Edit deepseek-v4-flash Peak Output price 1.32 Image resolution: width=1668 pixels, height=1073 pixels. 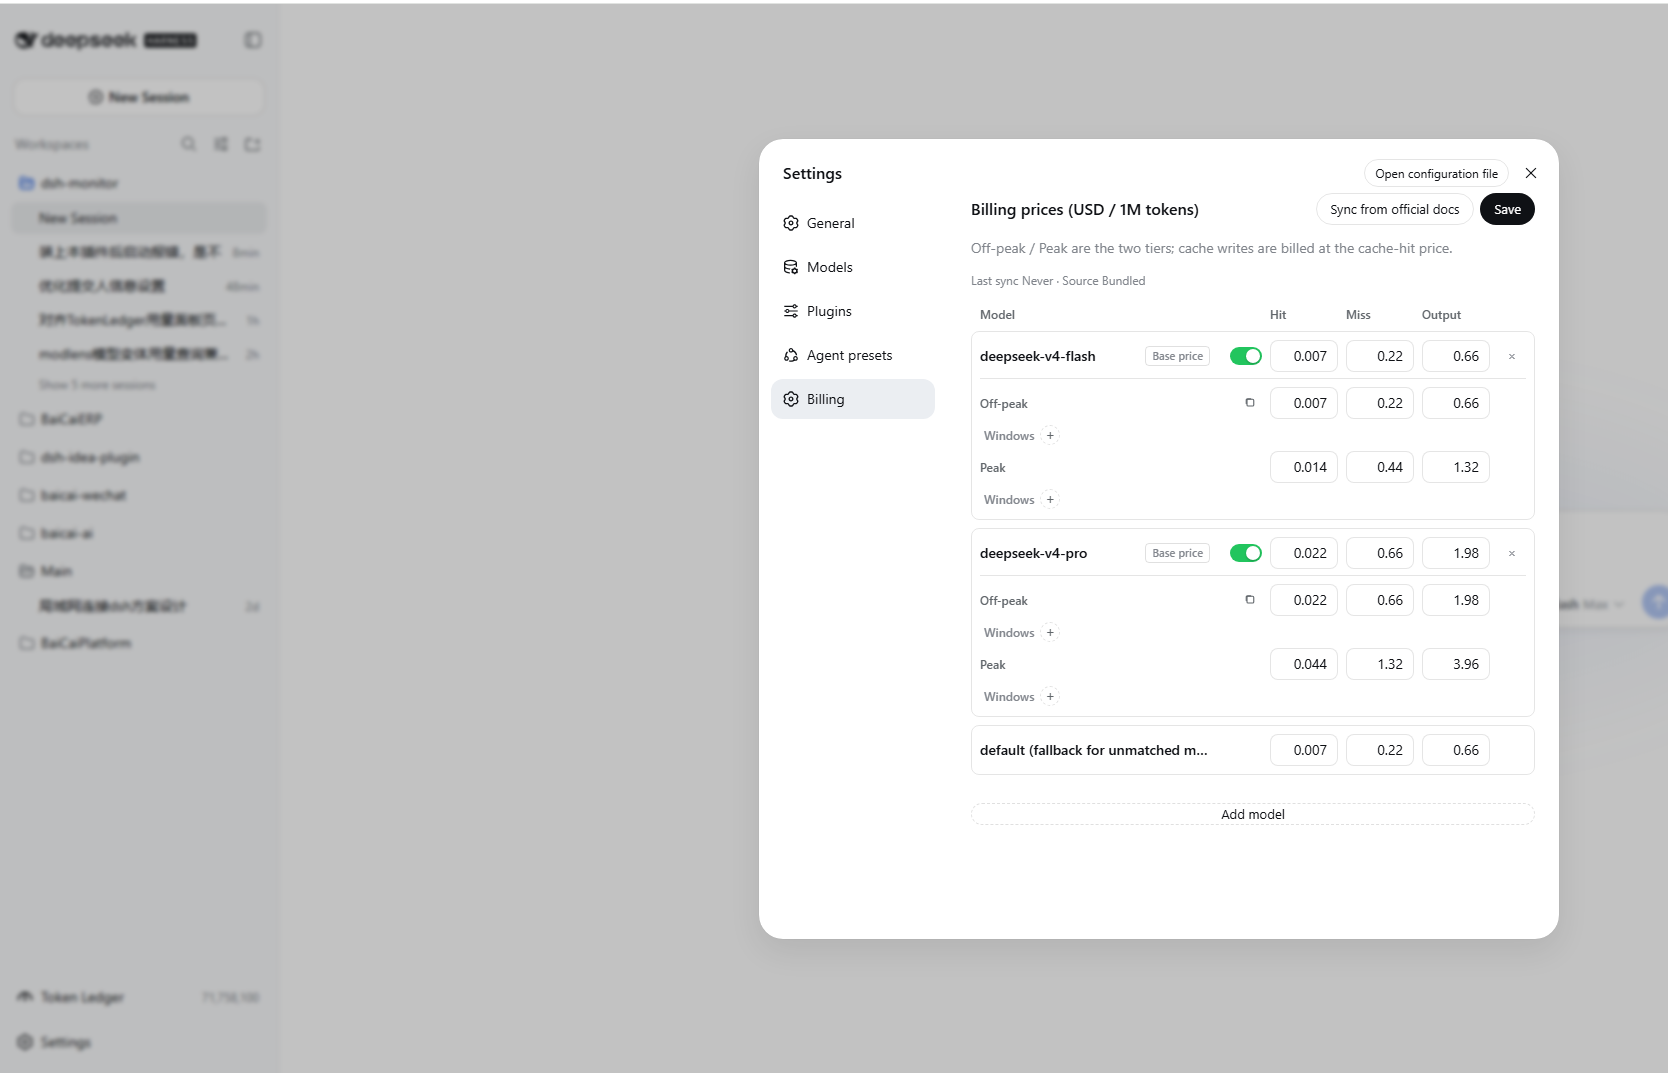[1456, 467]
